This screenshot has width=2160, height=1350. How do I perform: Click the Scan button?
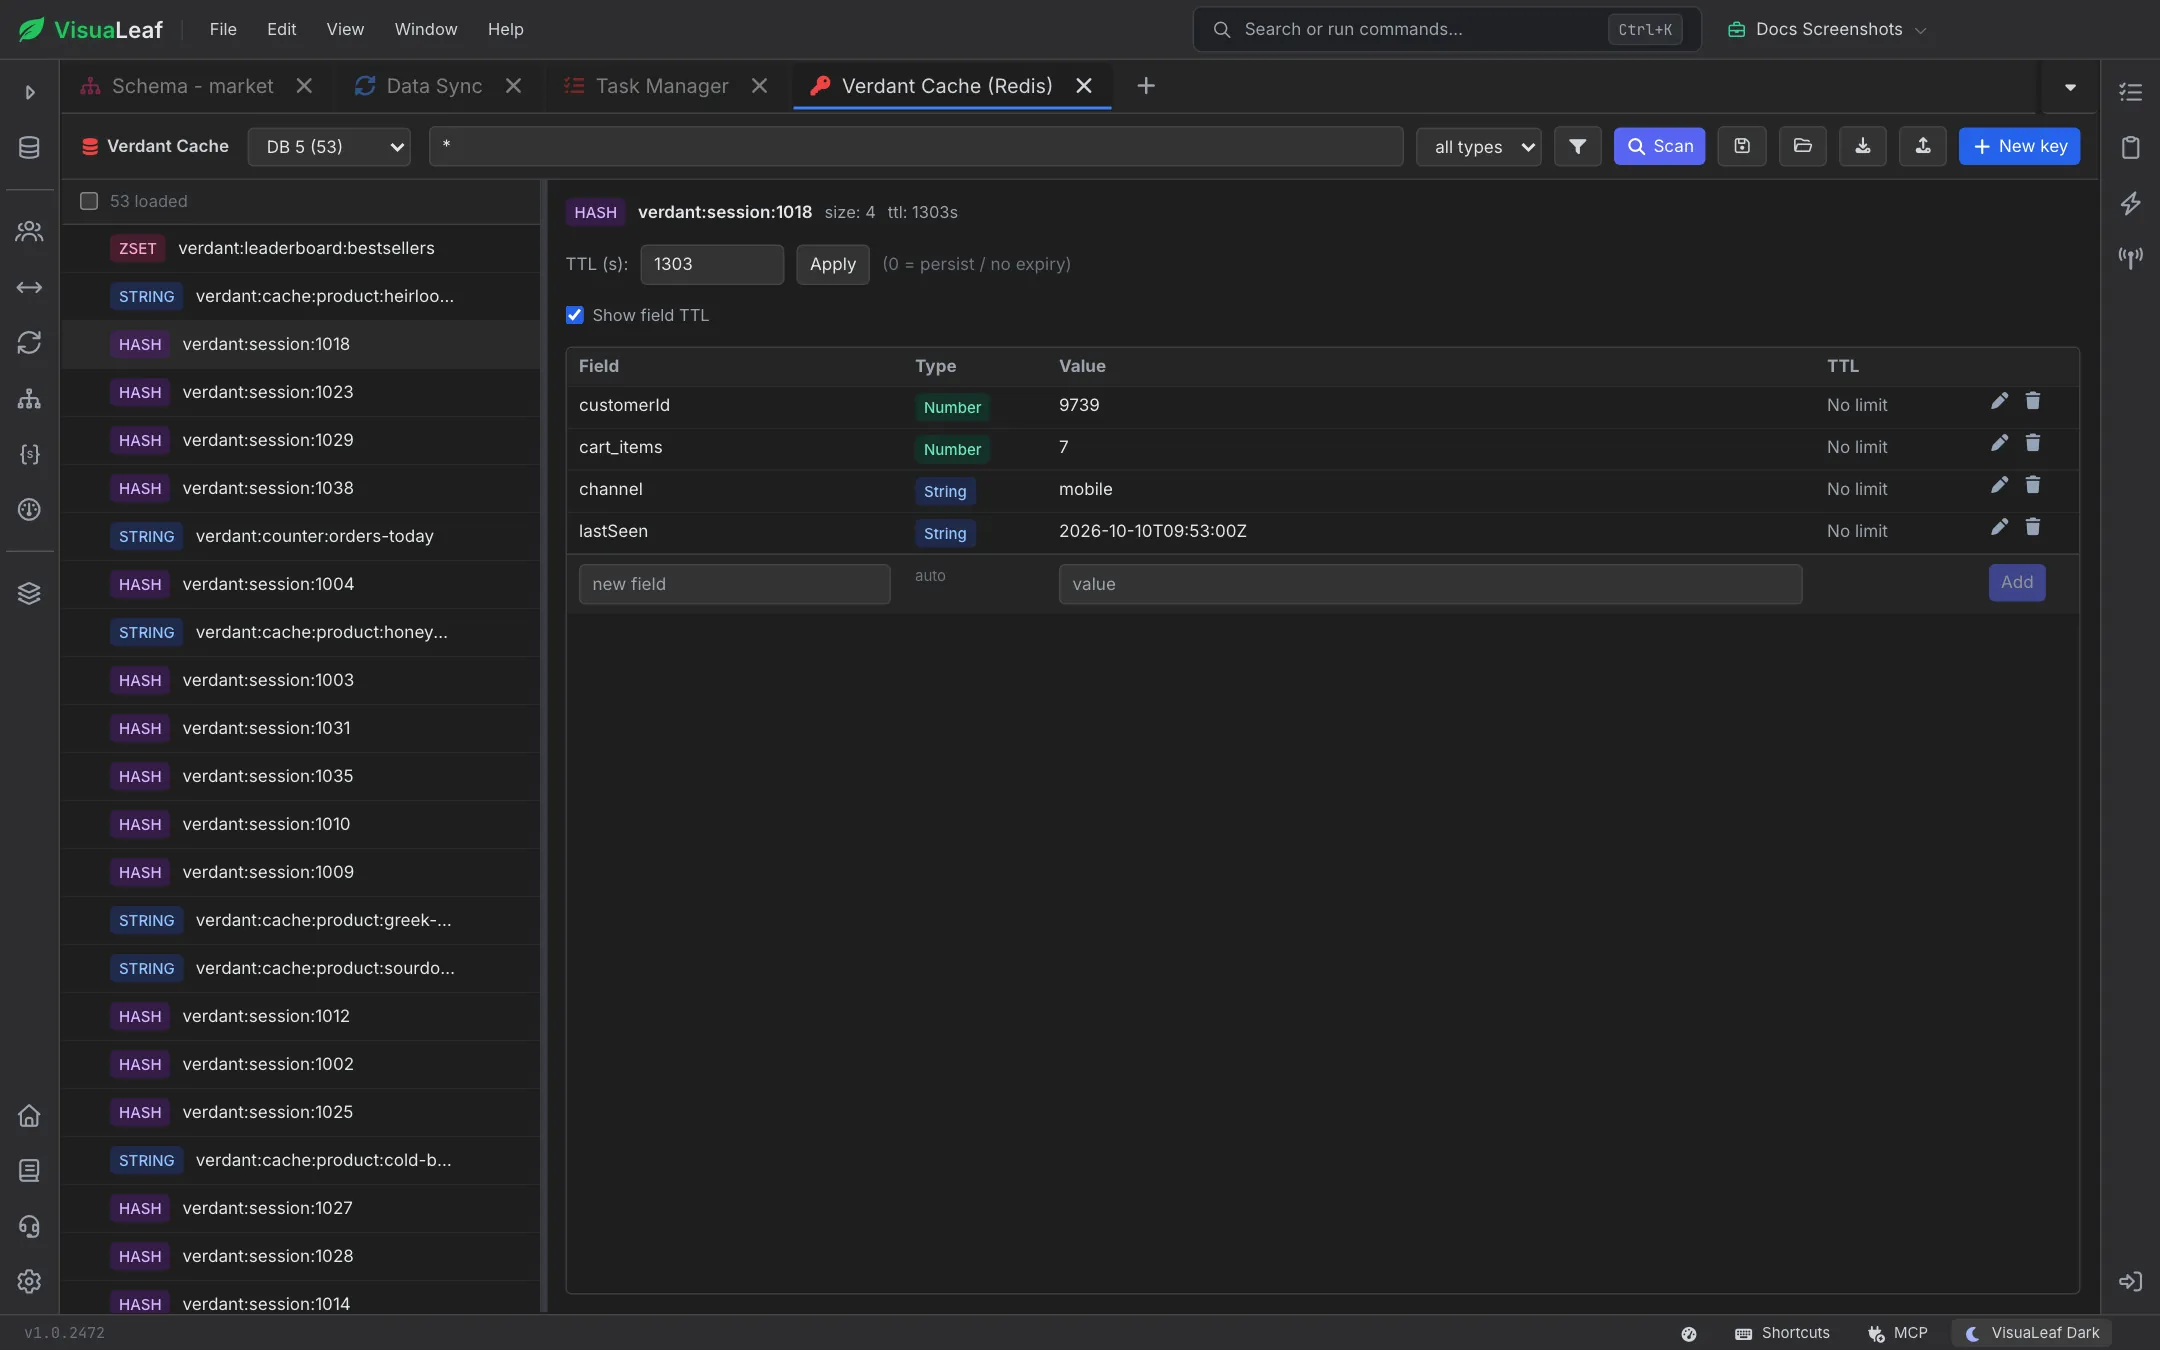click(1659, 146)
